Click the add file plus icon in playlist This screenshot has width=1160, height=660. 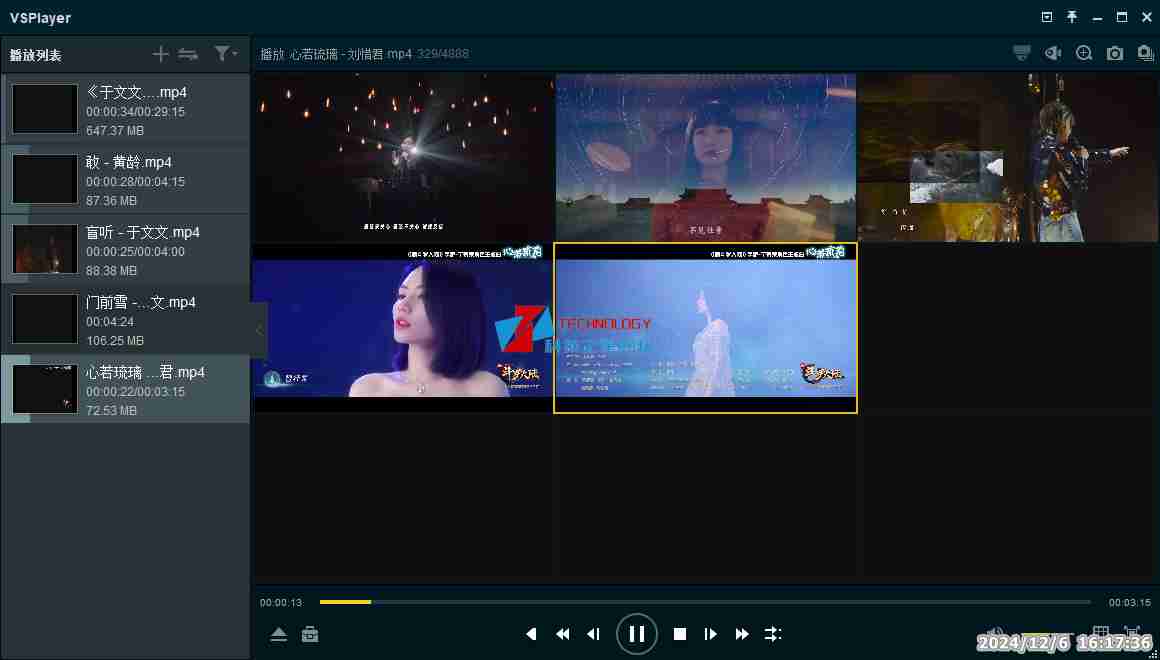(160, 54)
